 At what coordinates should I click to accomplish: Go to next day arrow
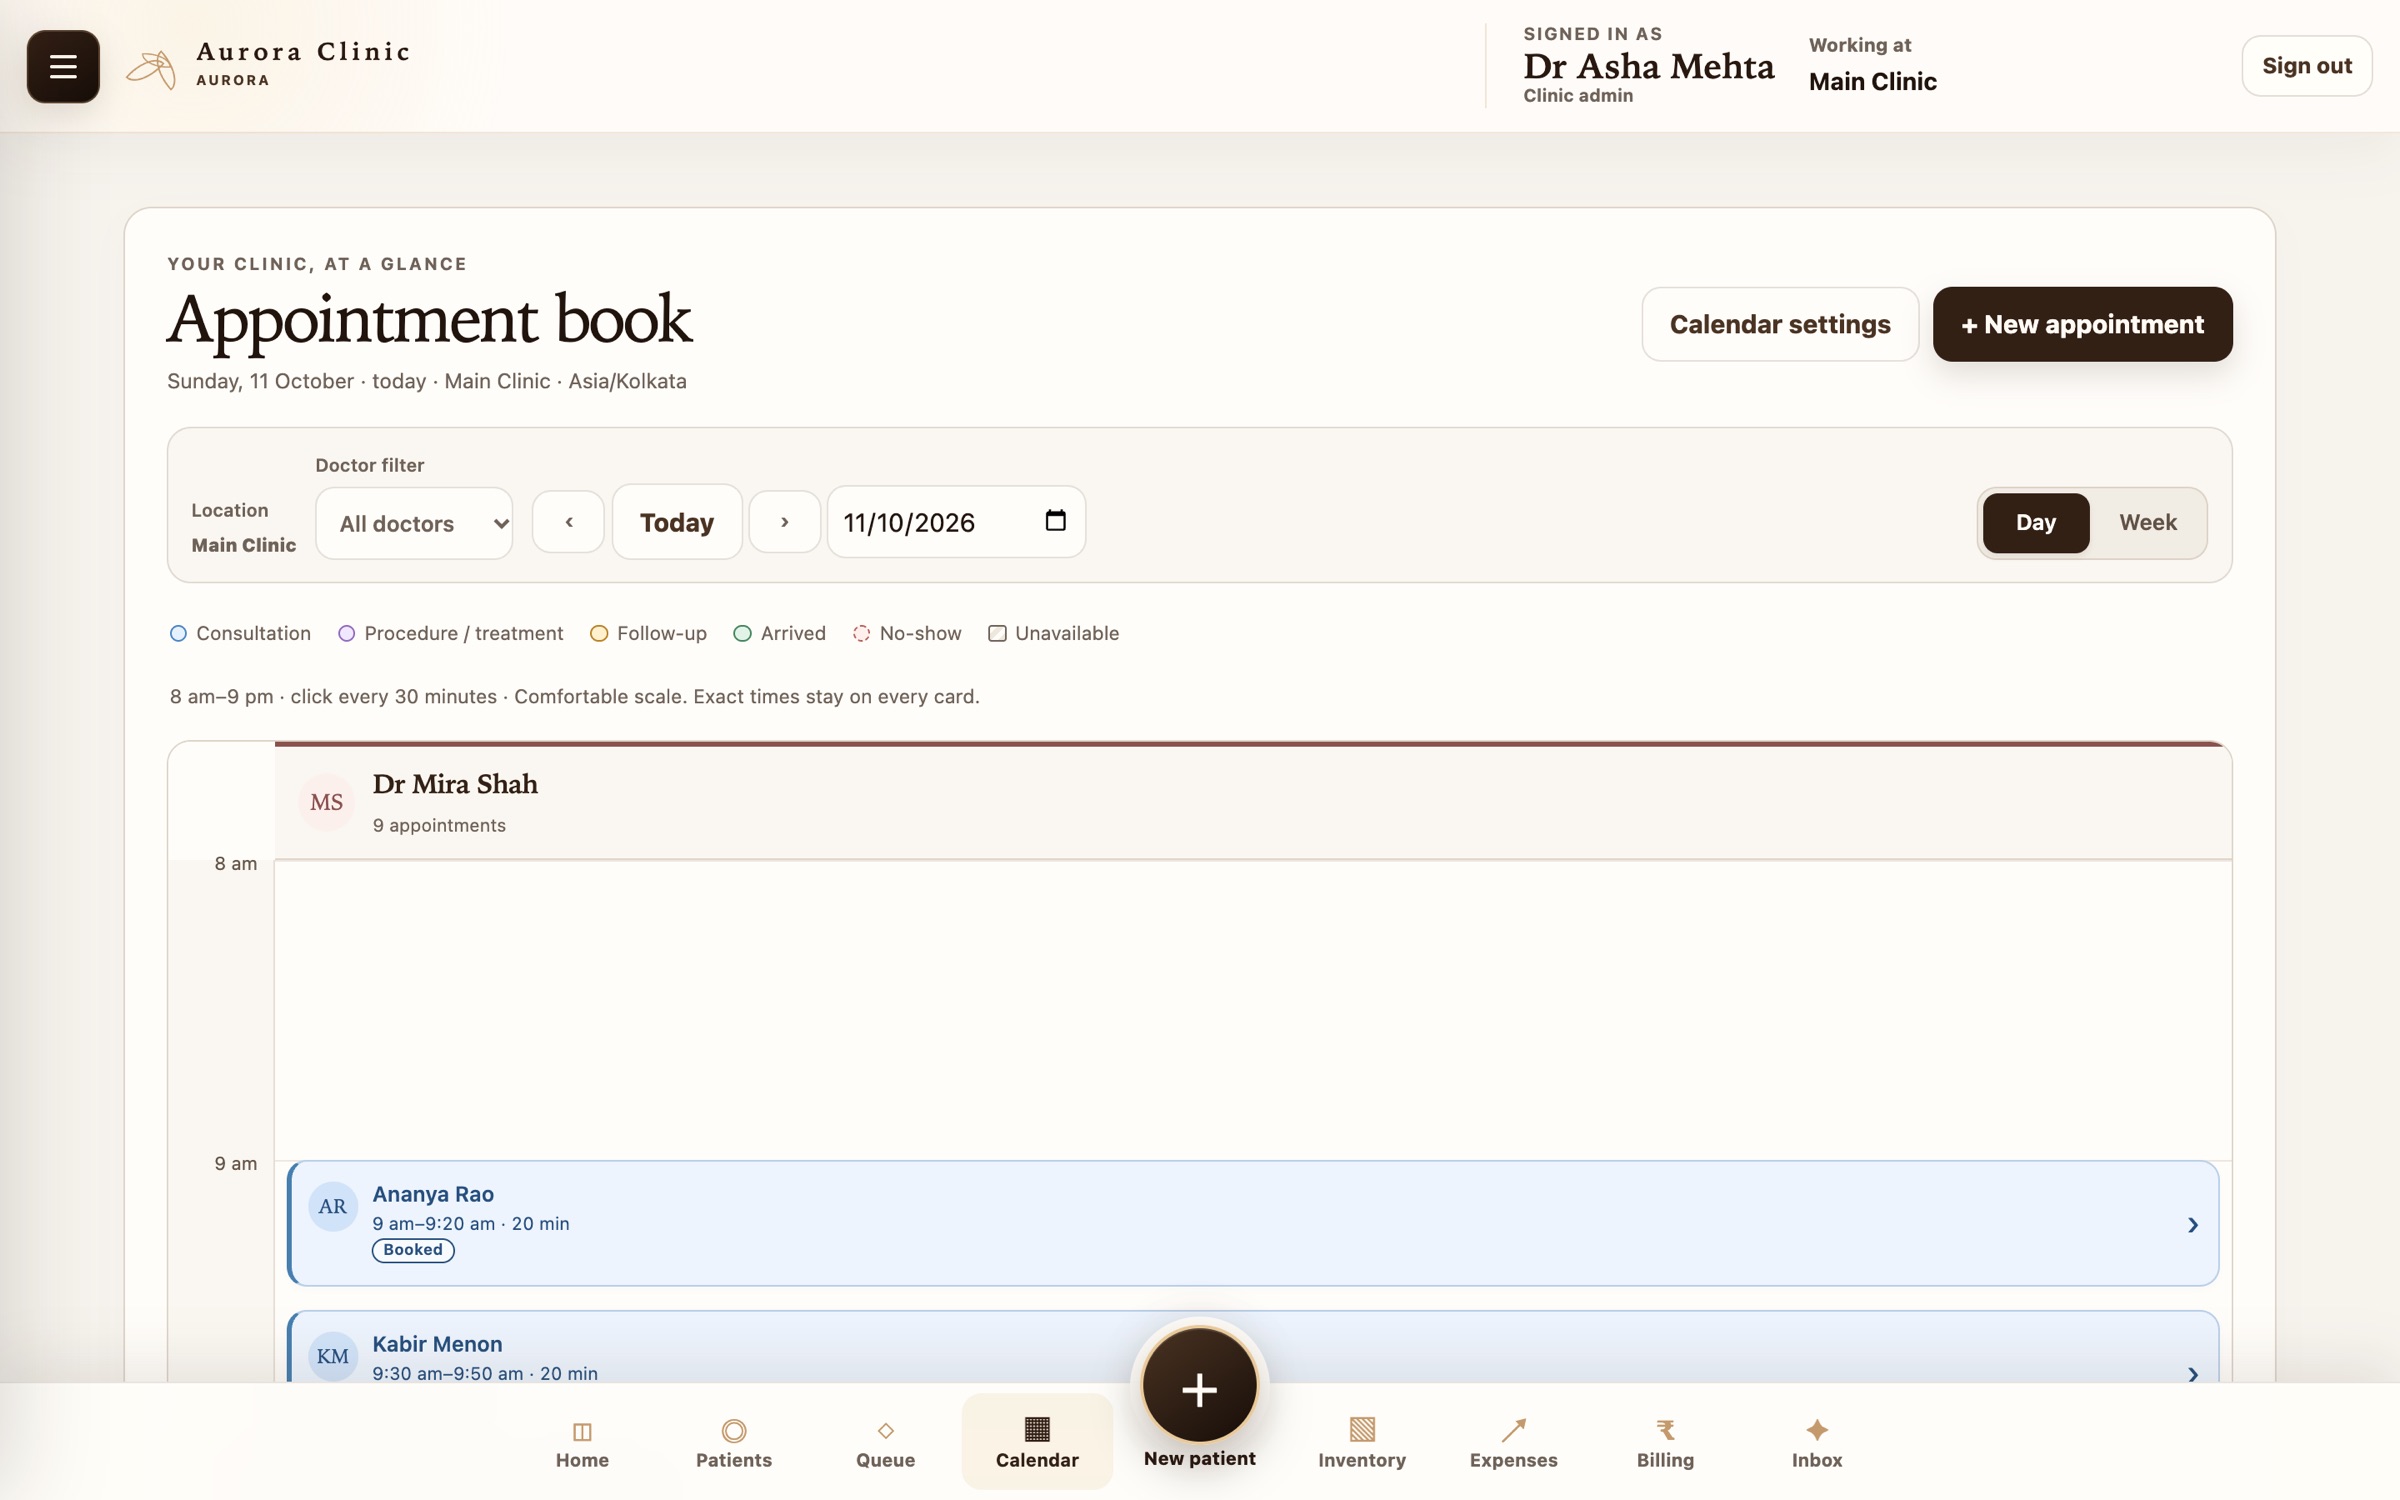pyautogui.click(x=785, y=522)
